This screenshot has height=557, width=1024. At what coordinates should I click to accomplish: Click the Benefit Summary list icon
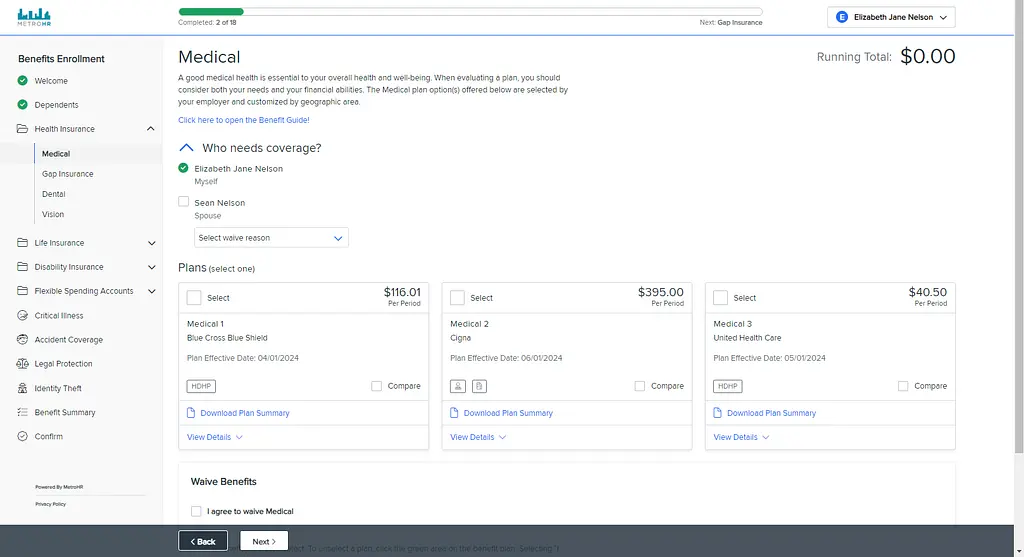coord(23,412)
